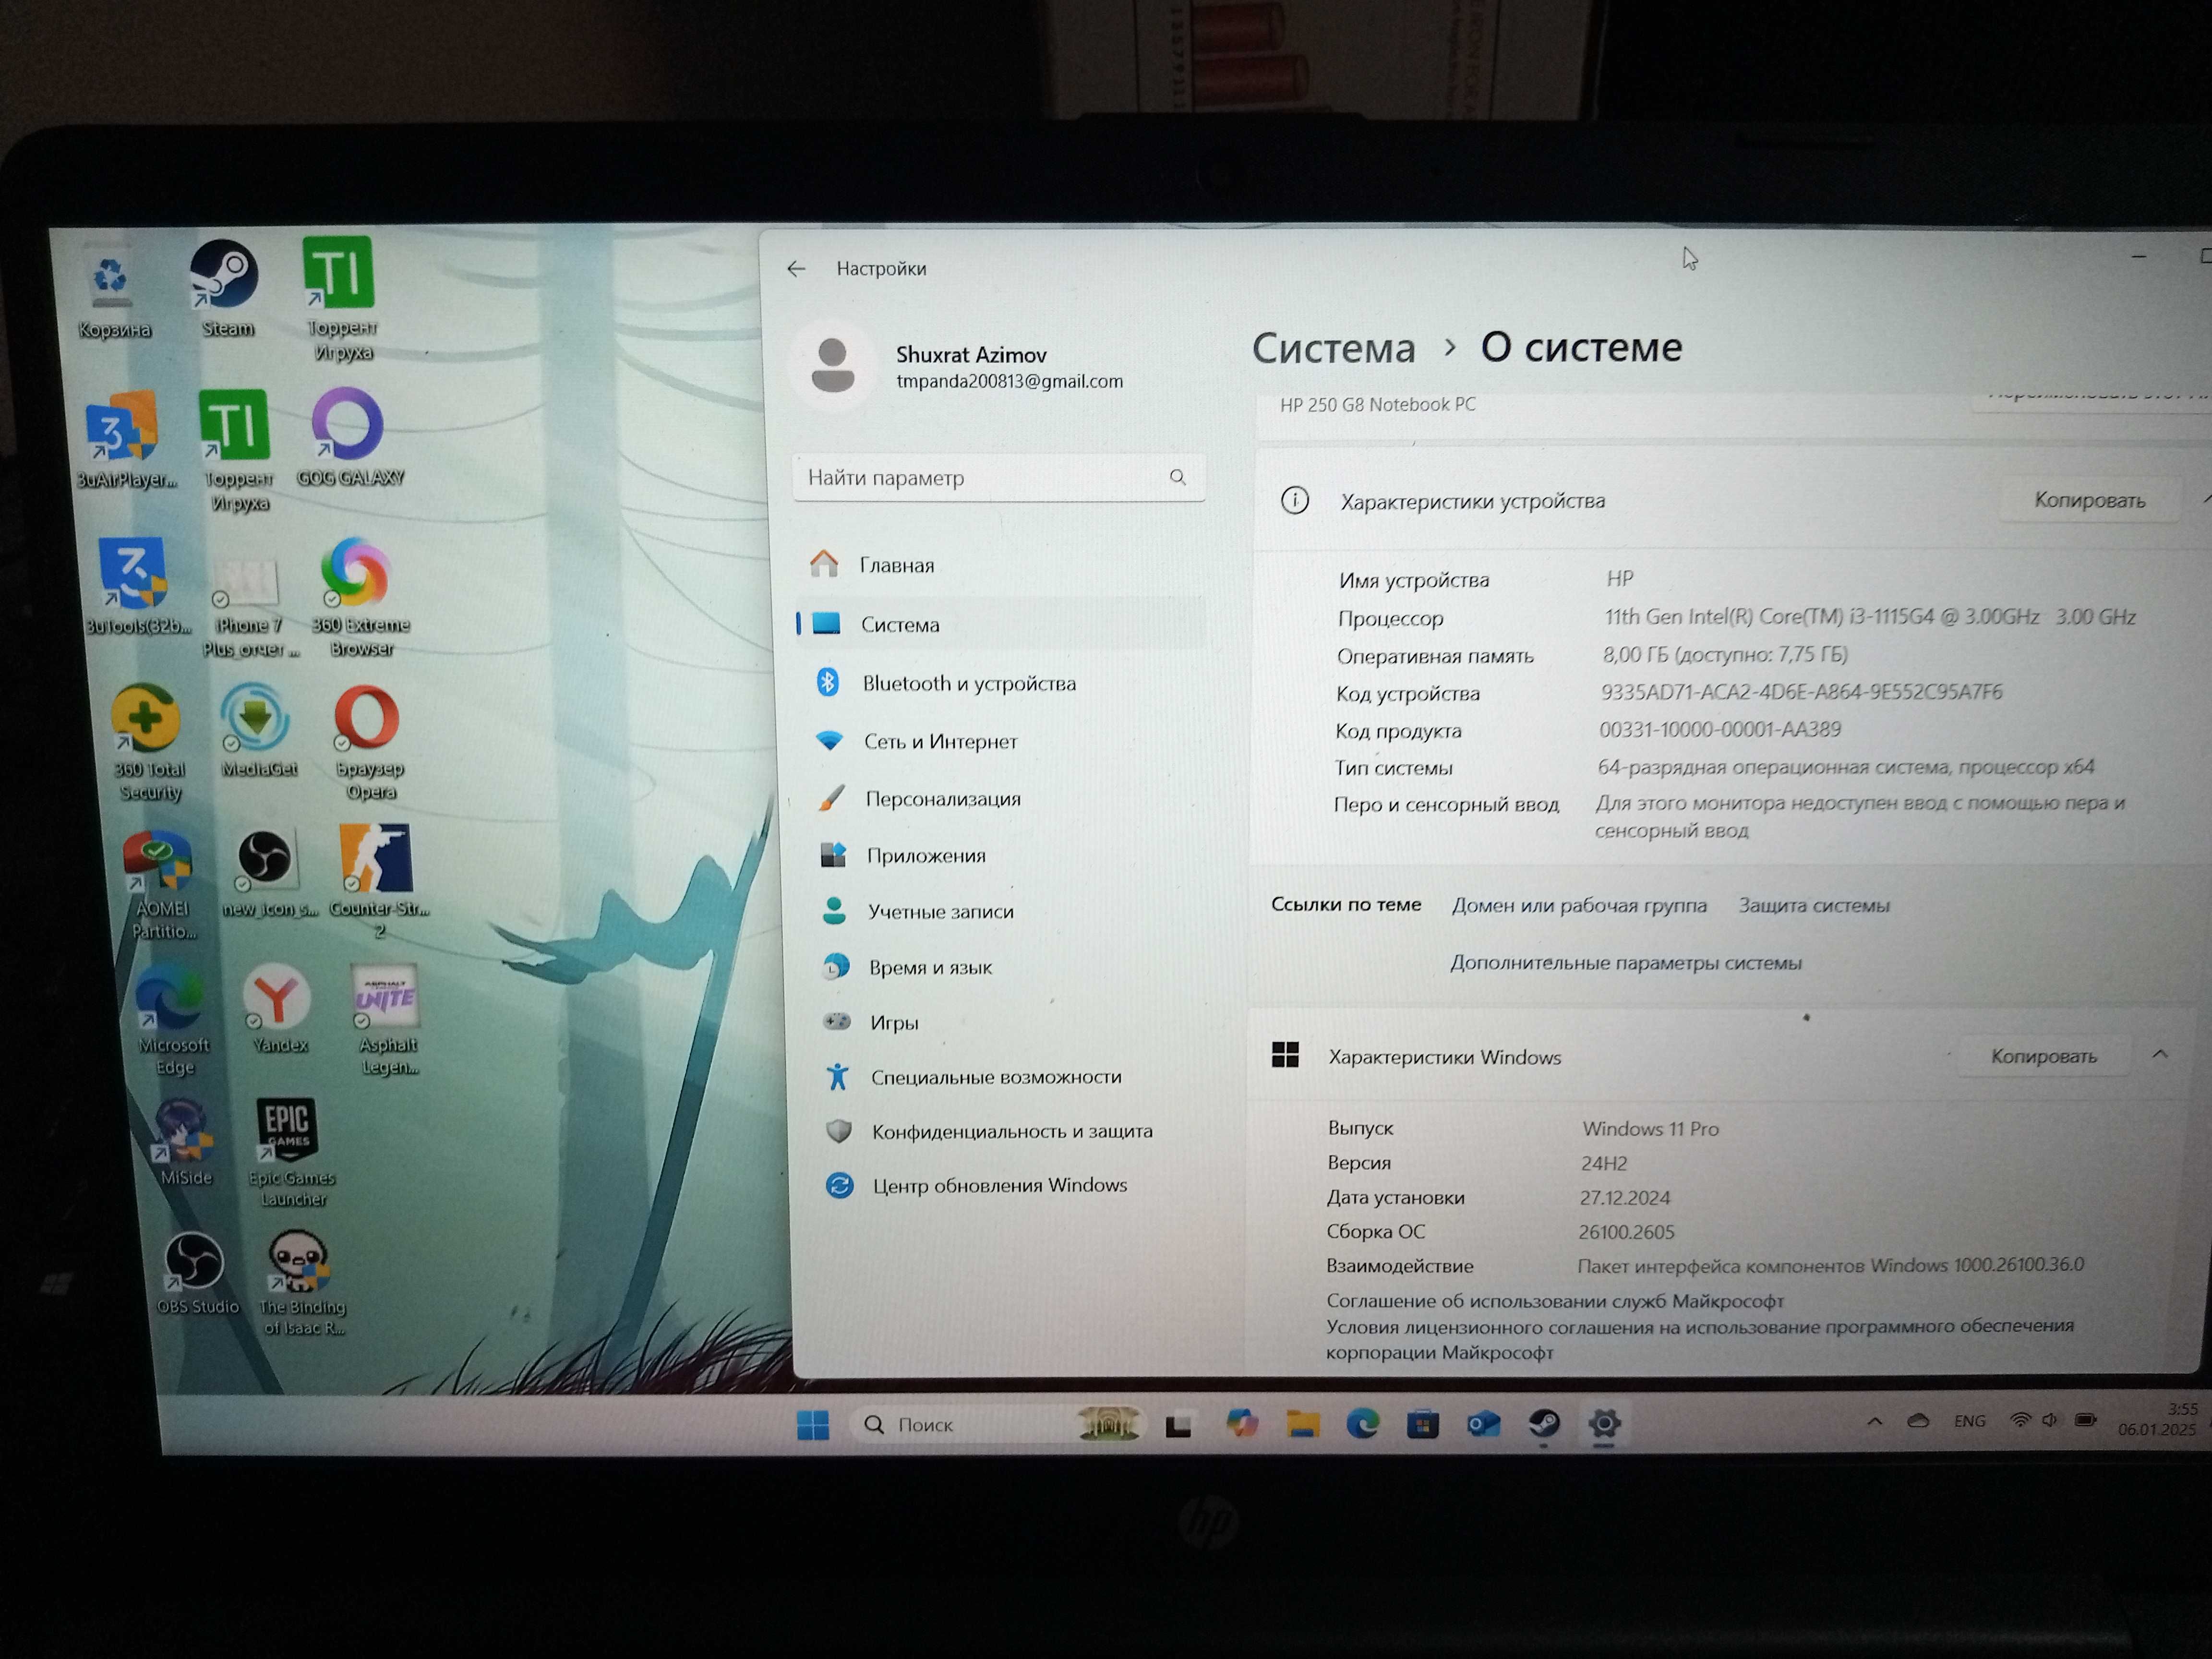Copy Windows specs with Копировать button
2212x1659 pixels.
(x=2043, y=1056)
